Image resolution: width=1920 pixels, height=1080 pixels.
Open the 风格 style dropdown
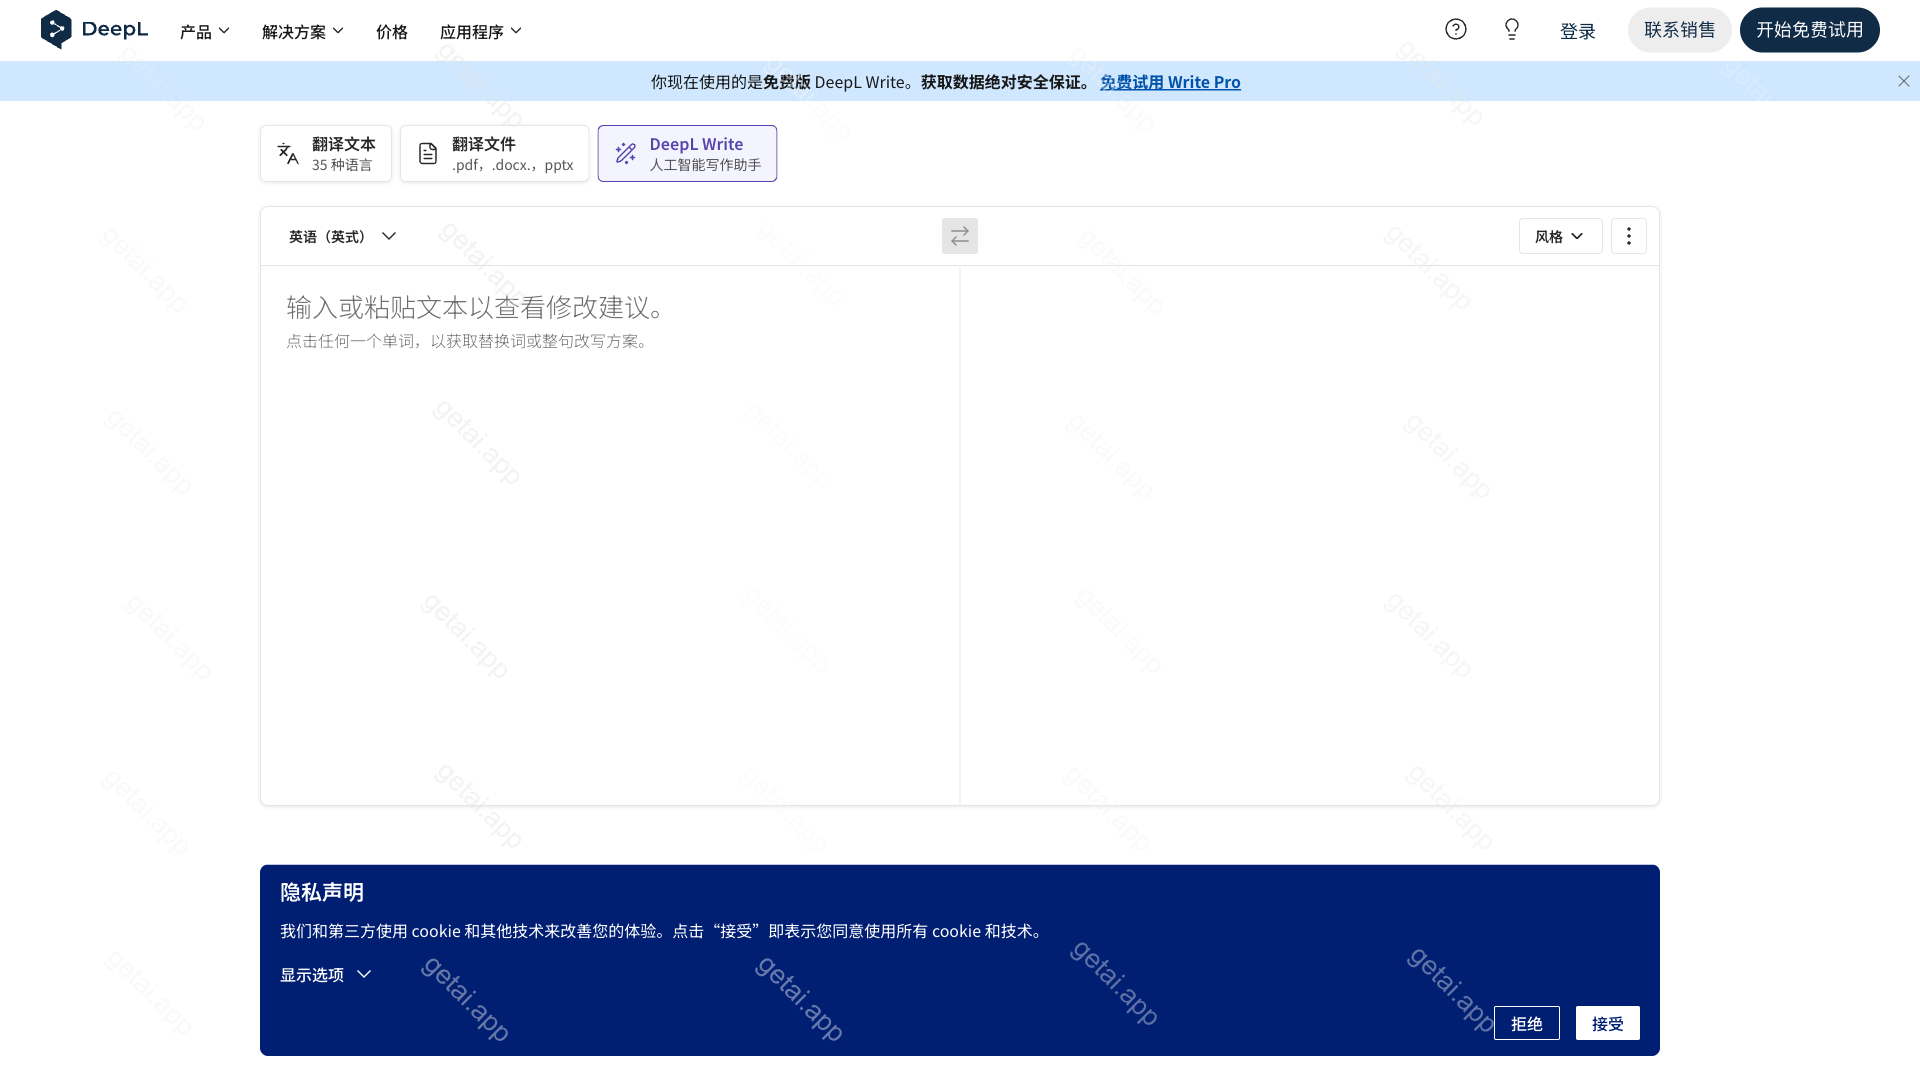pos(1560,236)
